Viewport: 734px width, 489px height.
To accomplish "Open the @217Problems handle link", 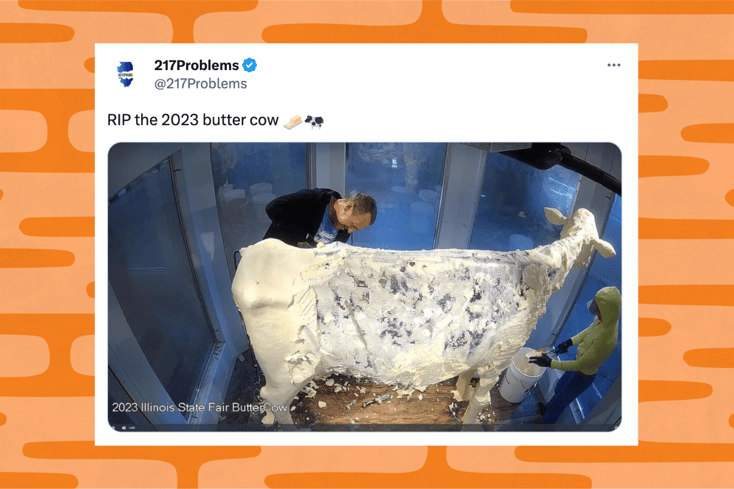I will [200, 83].
